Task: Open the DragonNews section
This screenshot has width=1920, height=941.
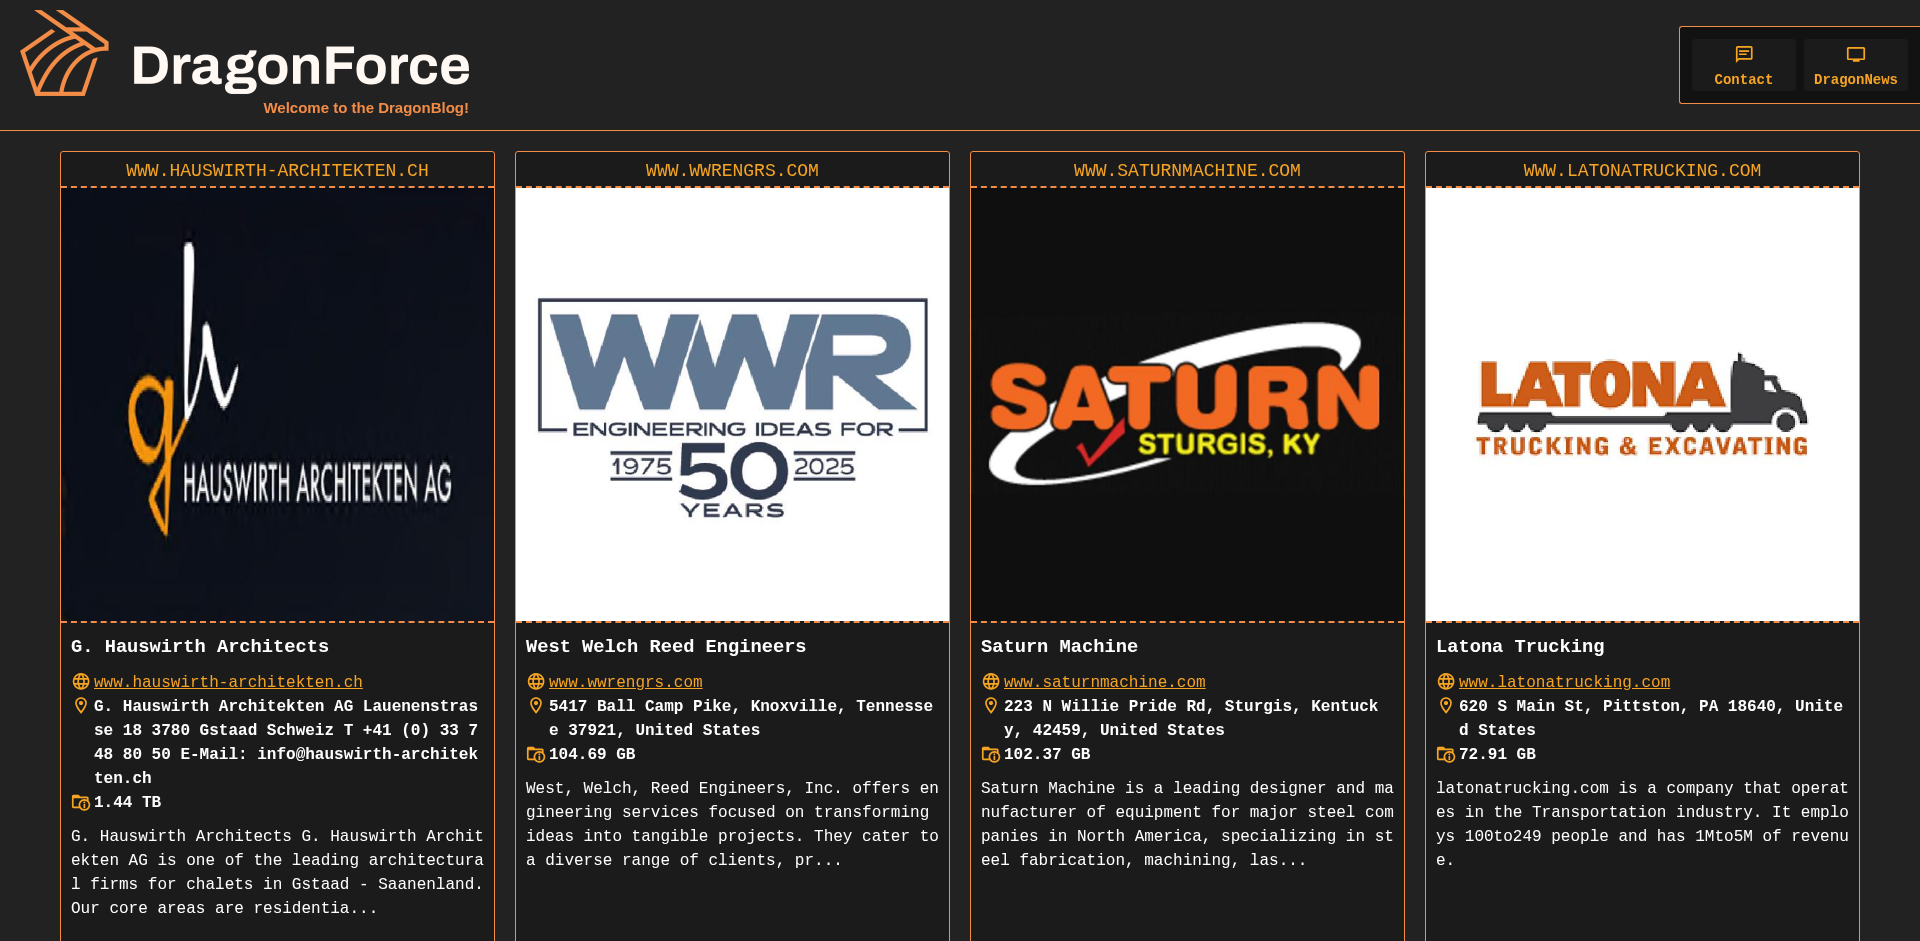Action: coord(1854,66)
